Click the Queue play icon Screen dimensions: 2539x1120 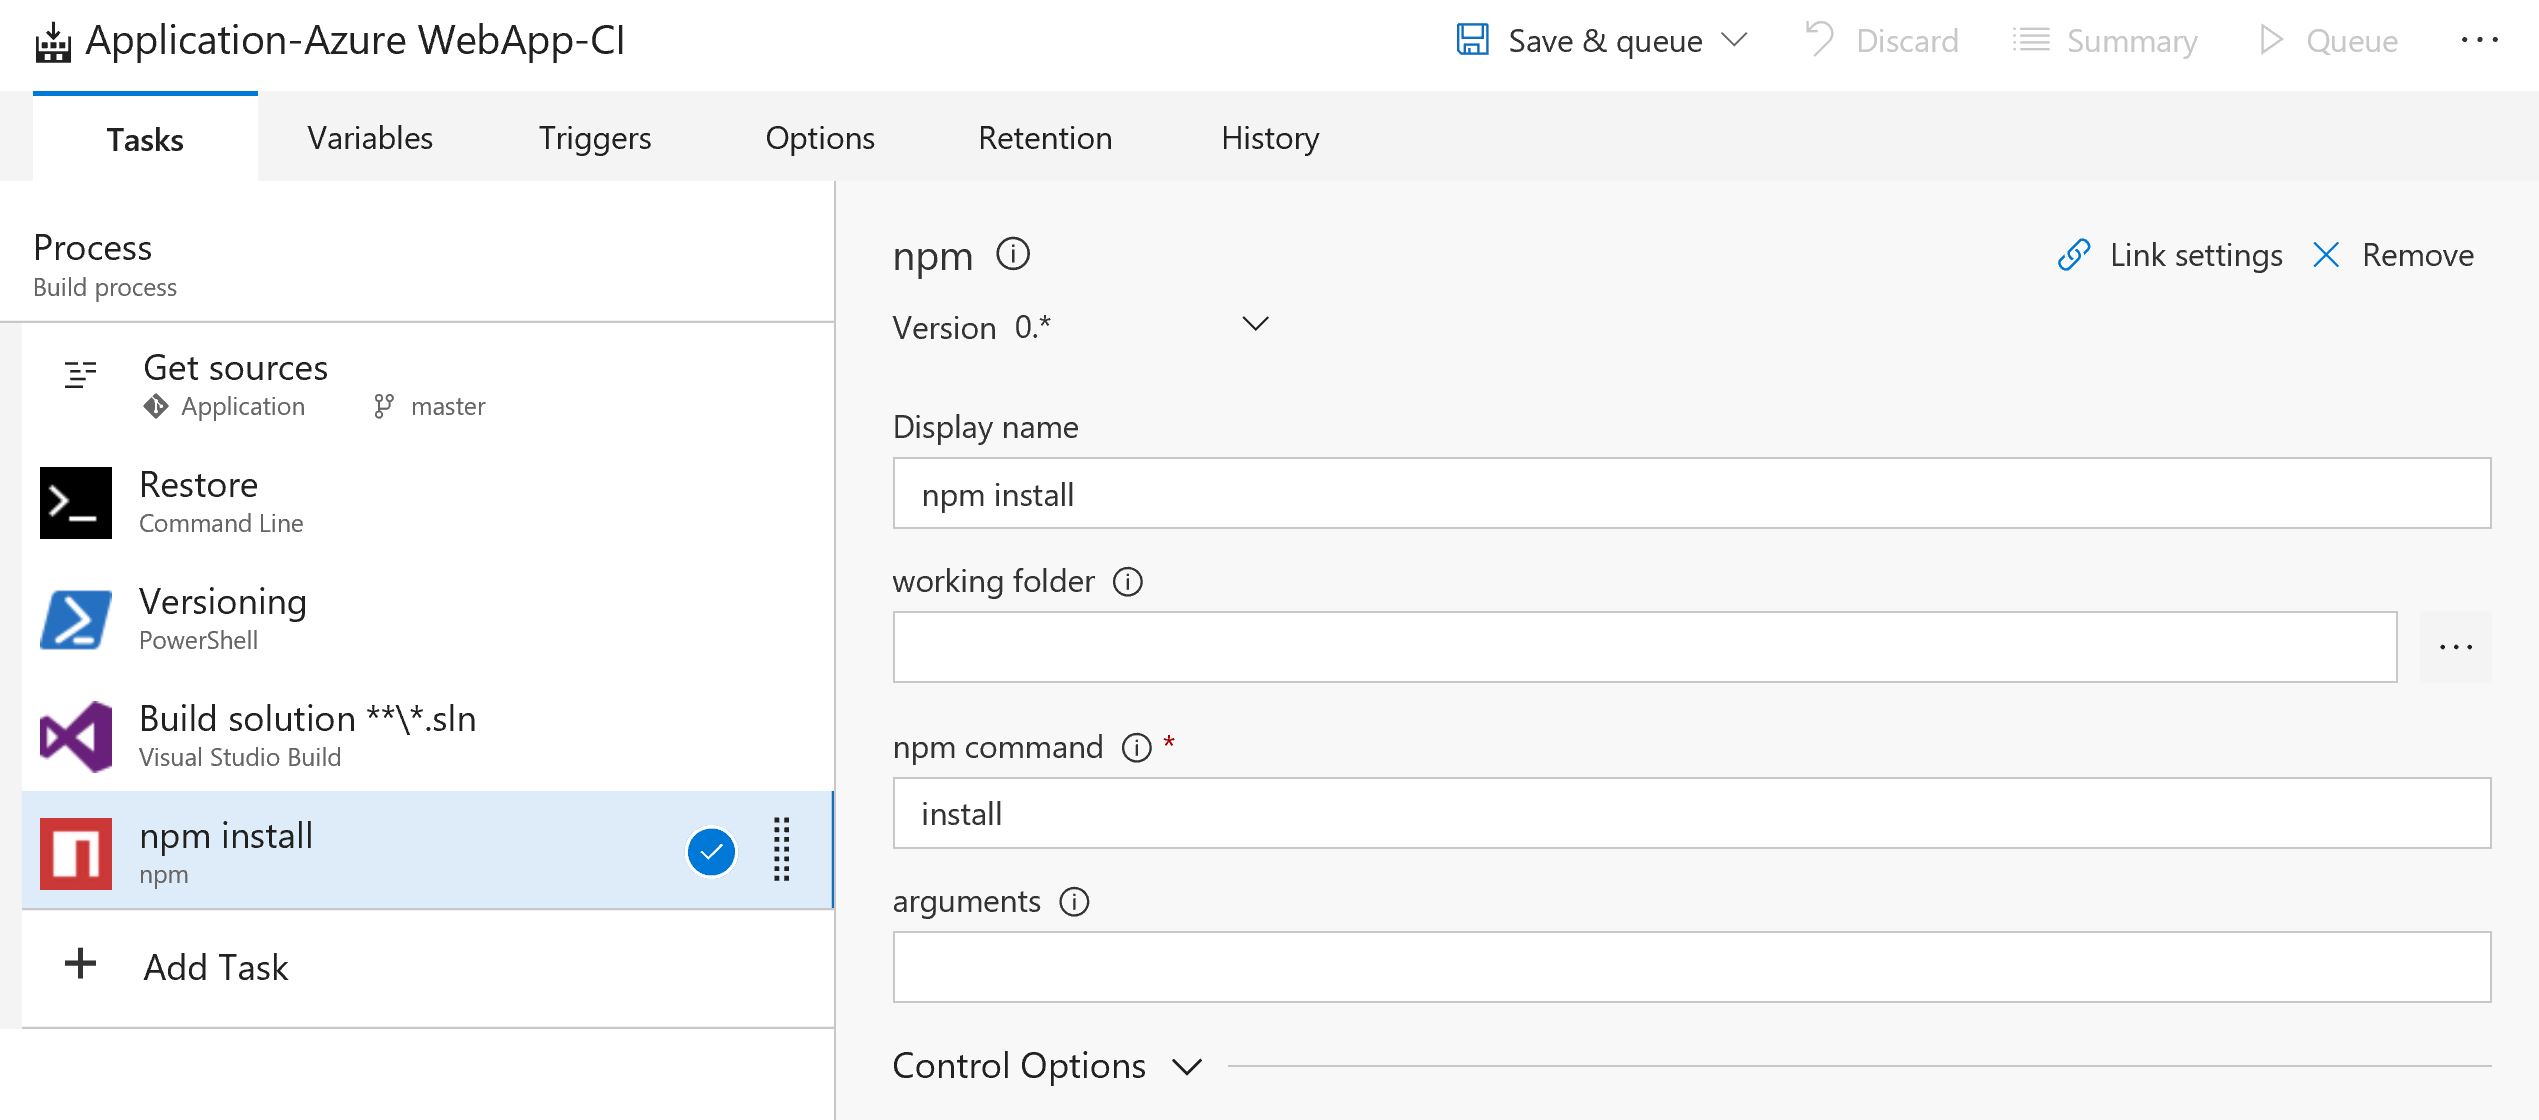click(2271, 40)
